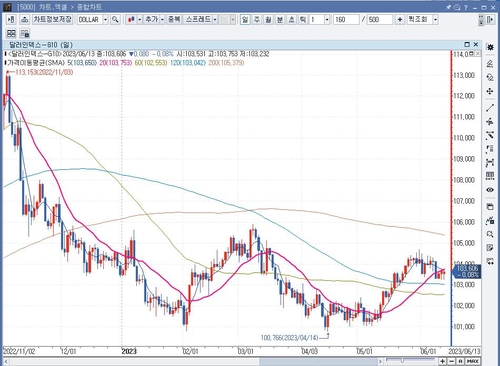This screenshot has height=366, width=500.
Task: Click the chart hierarchy icon in toolbar
Action: (24, 20)
